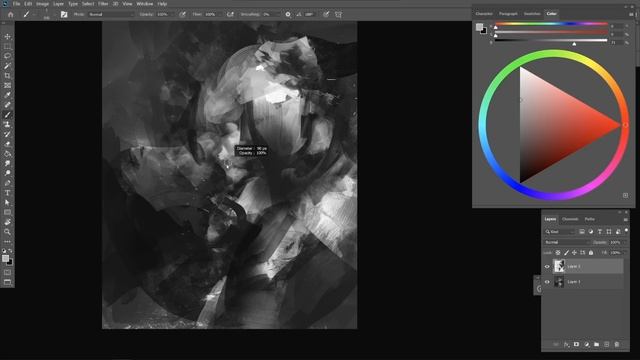Click the hue ring of the color wheel
Image resolution: width=640 pixels, height=360 pixels.
(x=553, y=54)
